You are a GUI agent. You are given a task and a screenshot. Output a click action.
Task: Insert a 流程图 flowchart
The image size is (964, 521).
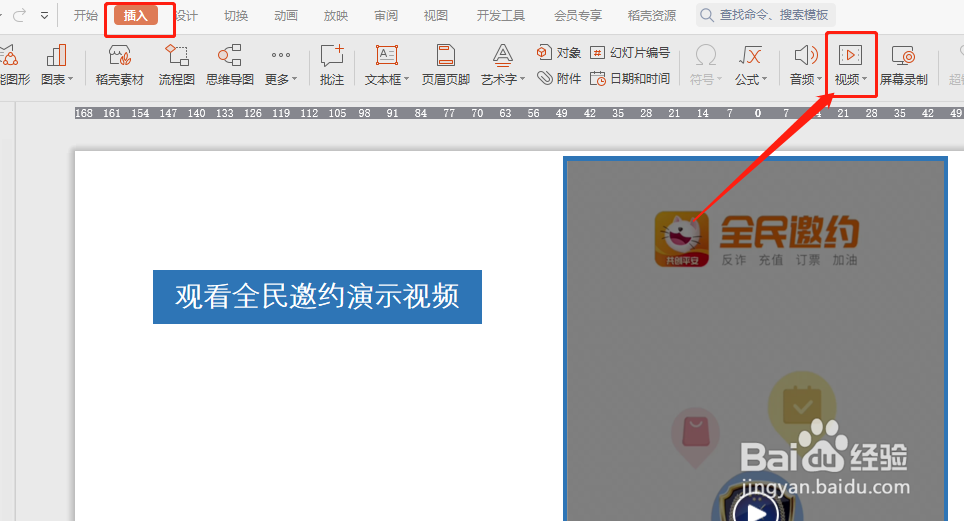tap(176, 65)
